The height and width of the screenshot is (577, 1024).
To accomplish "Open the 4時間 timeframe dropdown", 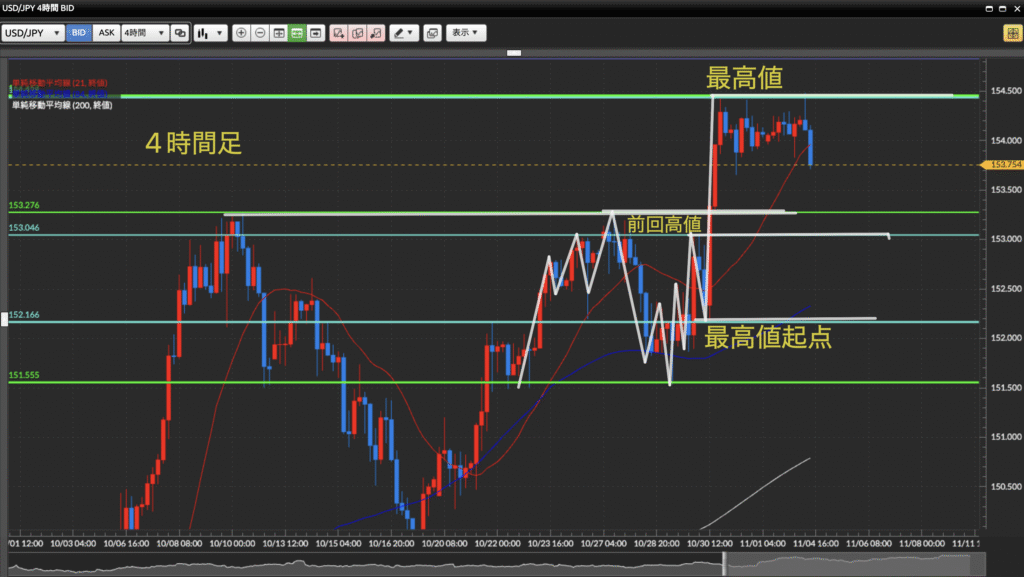I will 145,33.
